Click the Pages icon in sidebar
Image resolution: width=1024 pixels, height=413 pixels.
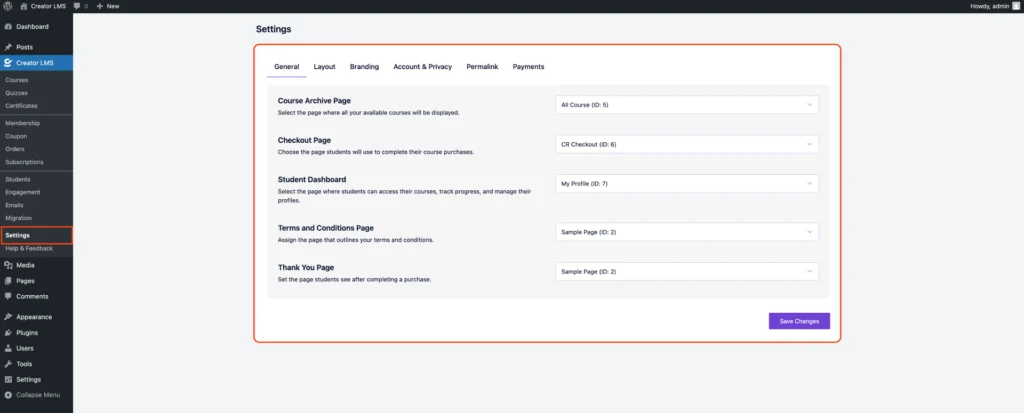pos(8,281)
